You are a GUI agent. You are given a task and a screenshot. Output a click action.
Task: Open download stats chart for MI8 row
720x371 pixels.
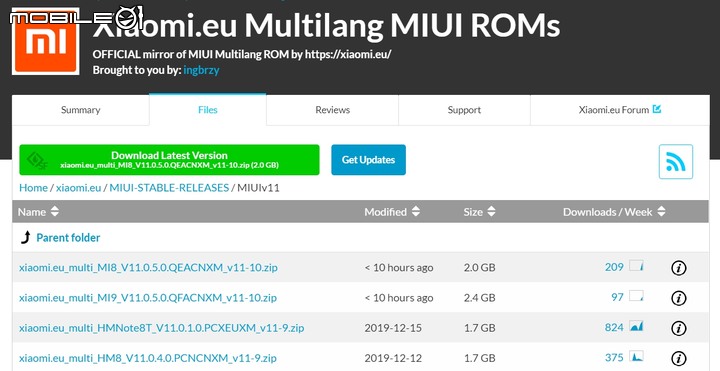[x=636, y=265]
